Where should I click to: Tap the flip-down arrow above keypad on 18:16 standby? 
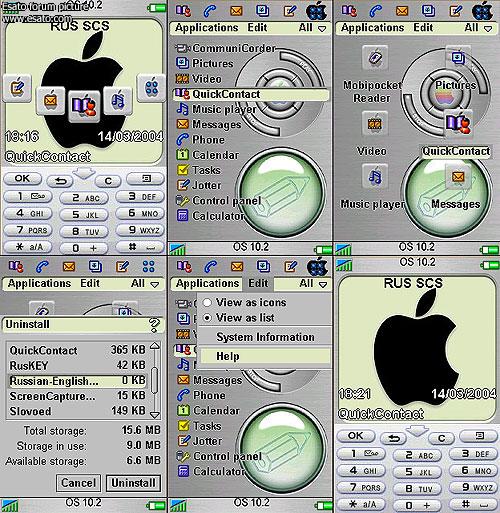click(83, 174)
